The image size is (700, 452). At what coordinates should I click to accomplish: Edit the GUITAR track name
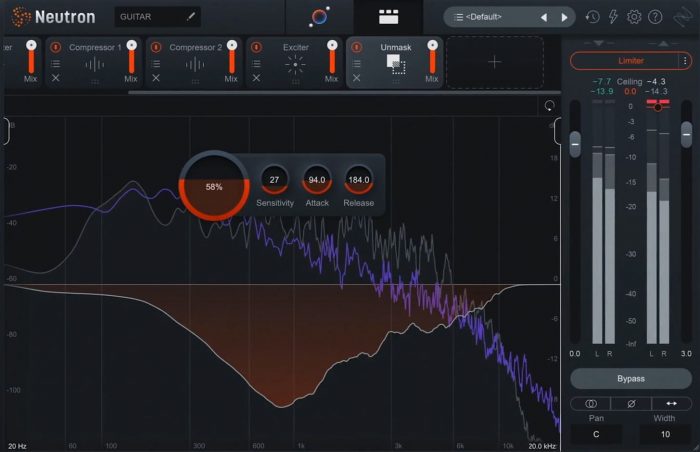(x=191, y=17)
